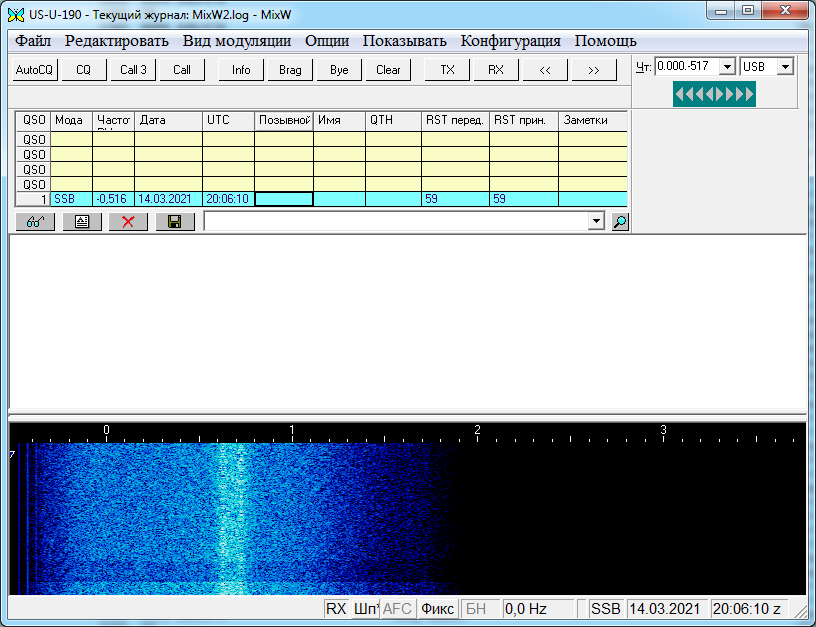Open the Опции menu
The image size is (816, 627).
coord(327,41)
